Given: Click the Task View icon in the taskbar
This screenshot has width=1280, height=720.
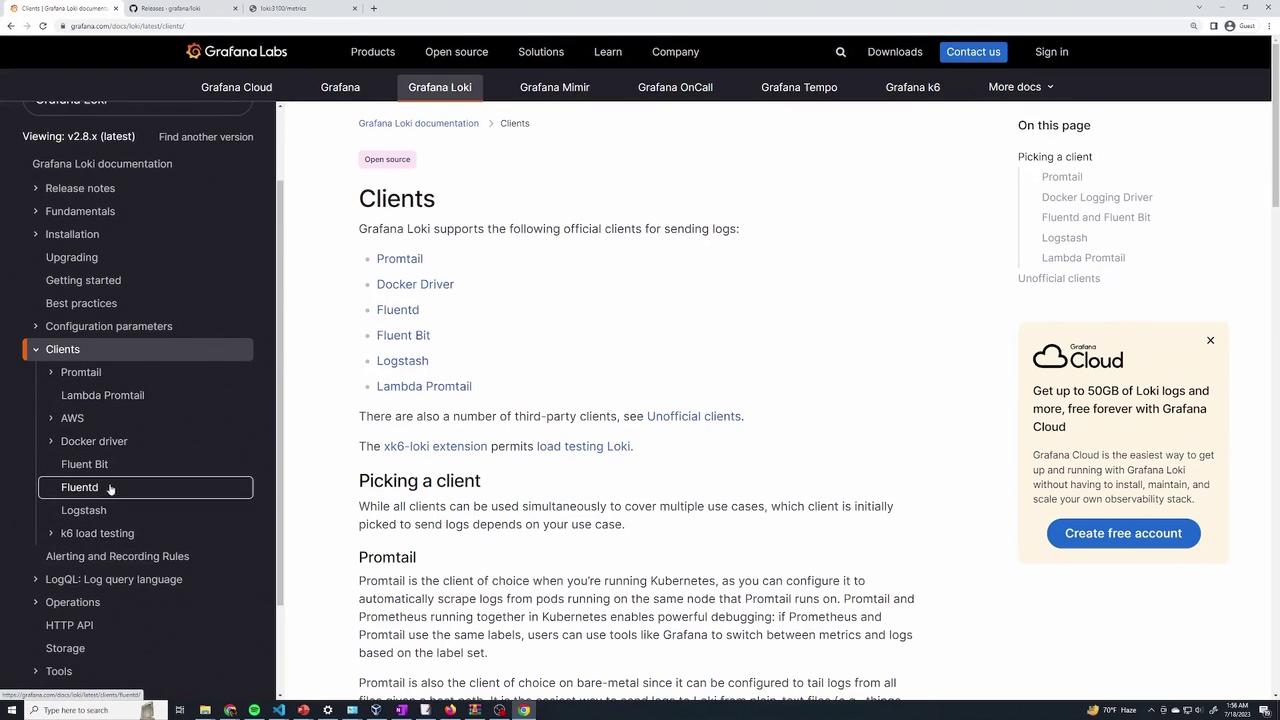Looking at the screenshot, I should 180,710.
